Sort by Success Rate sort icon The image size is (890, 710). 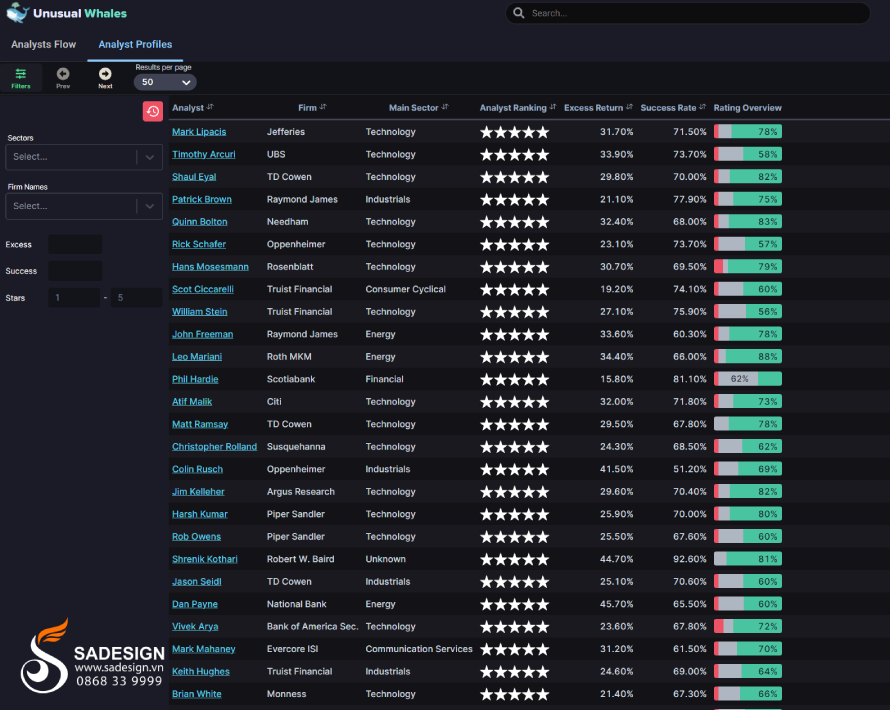702,107
